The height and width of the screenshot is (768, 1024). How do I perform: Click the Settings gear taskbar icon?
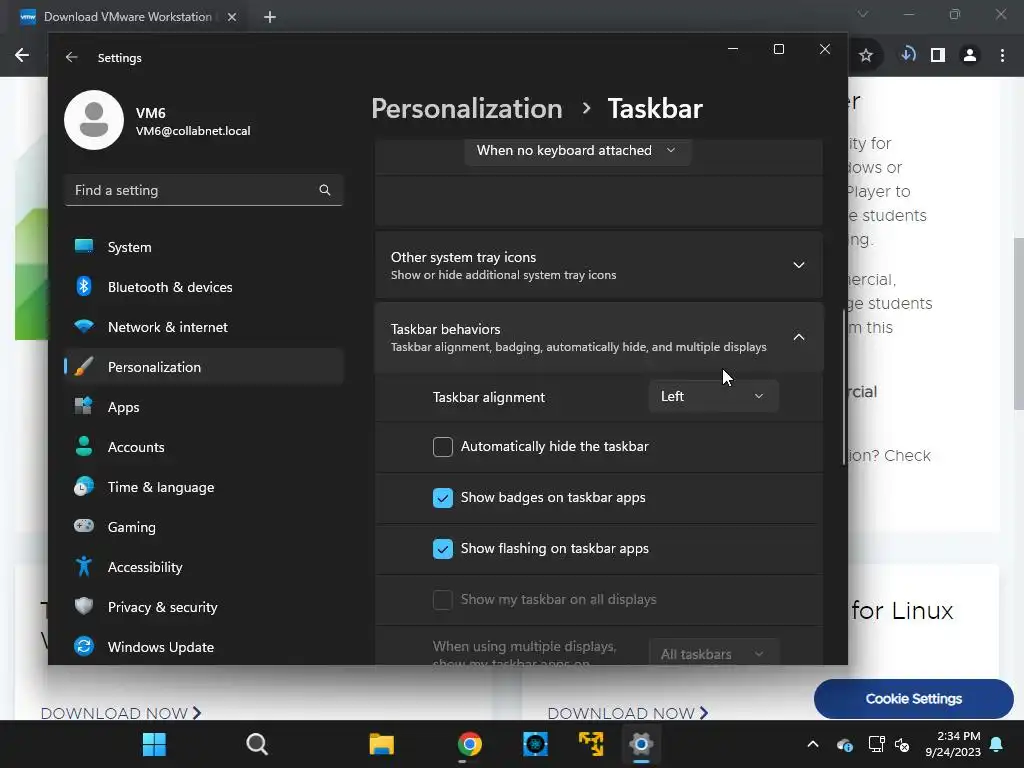coord(641,744)
